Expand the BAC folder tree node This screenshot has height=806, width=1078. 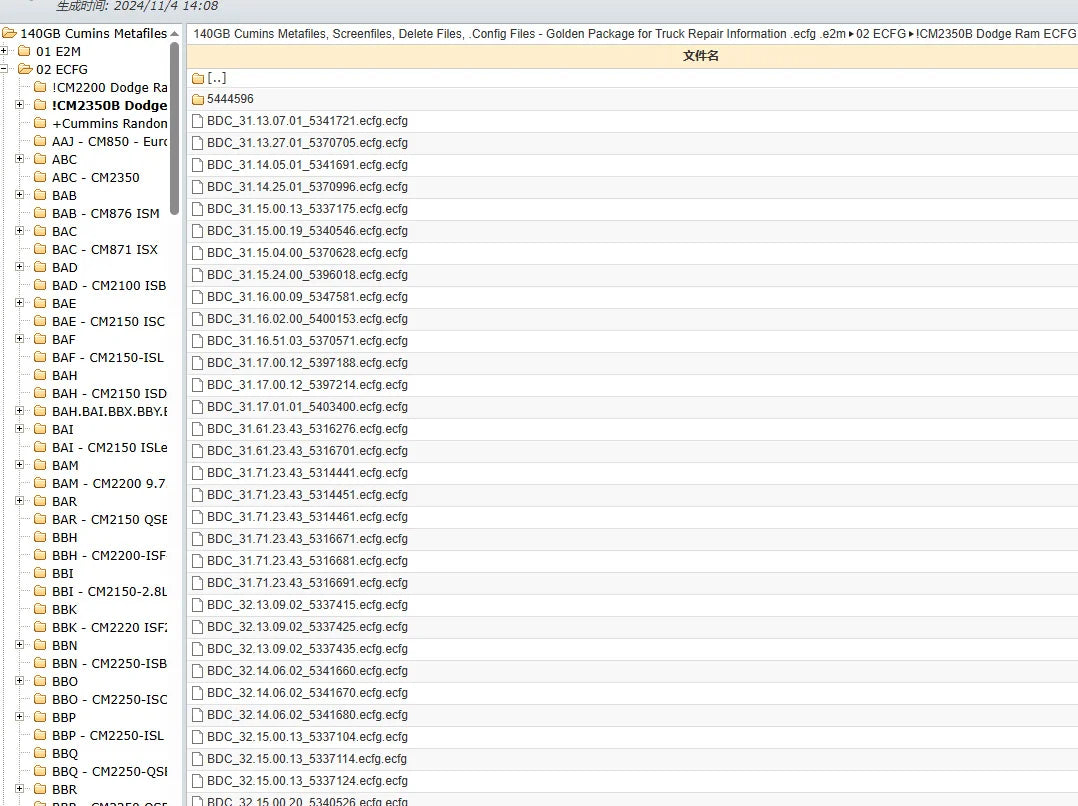pyautogui.click(x=20, y=231)
